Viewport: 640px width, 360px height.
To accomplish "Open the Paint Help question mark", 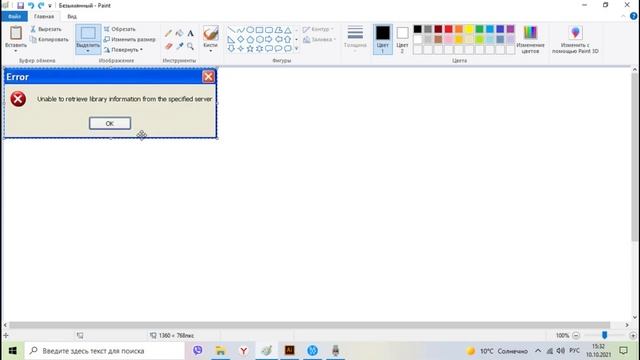I will click(x=633, y=16).
